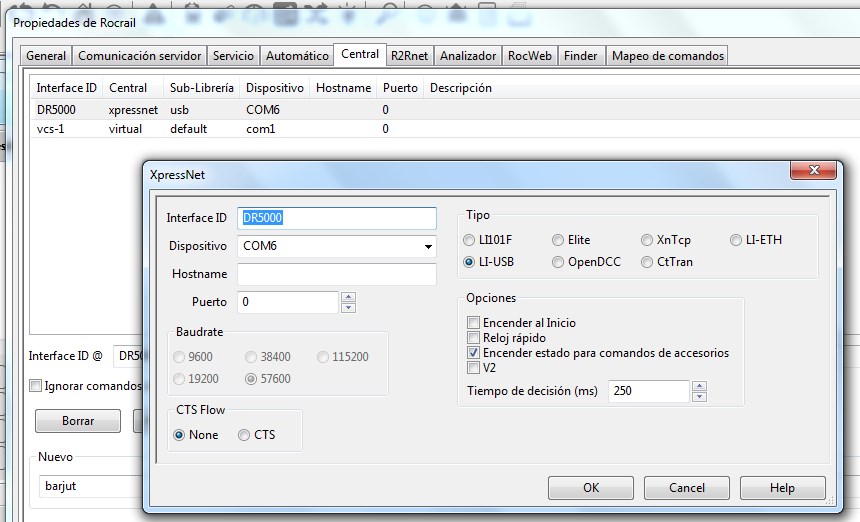Screen dimensions: 860x522
Task: Open the R2Rnet tab
Action: (x=409, y=56)
